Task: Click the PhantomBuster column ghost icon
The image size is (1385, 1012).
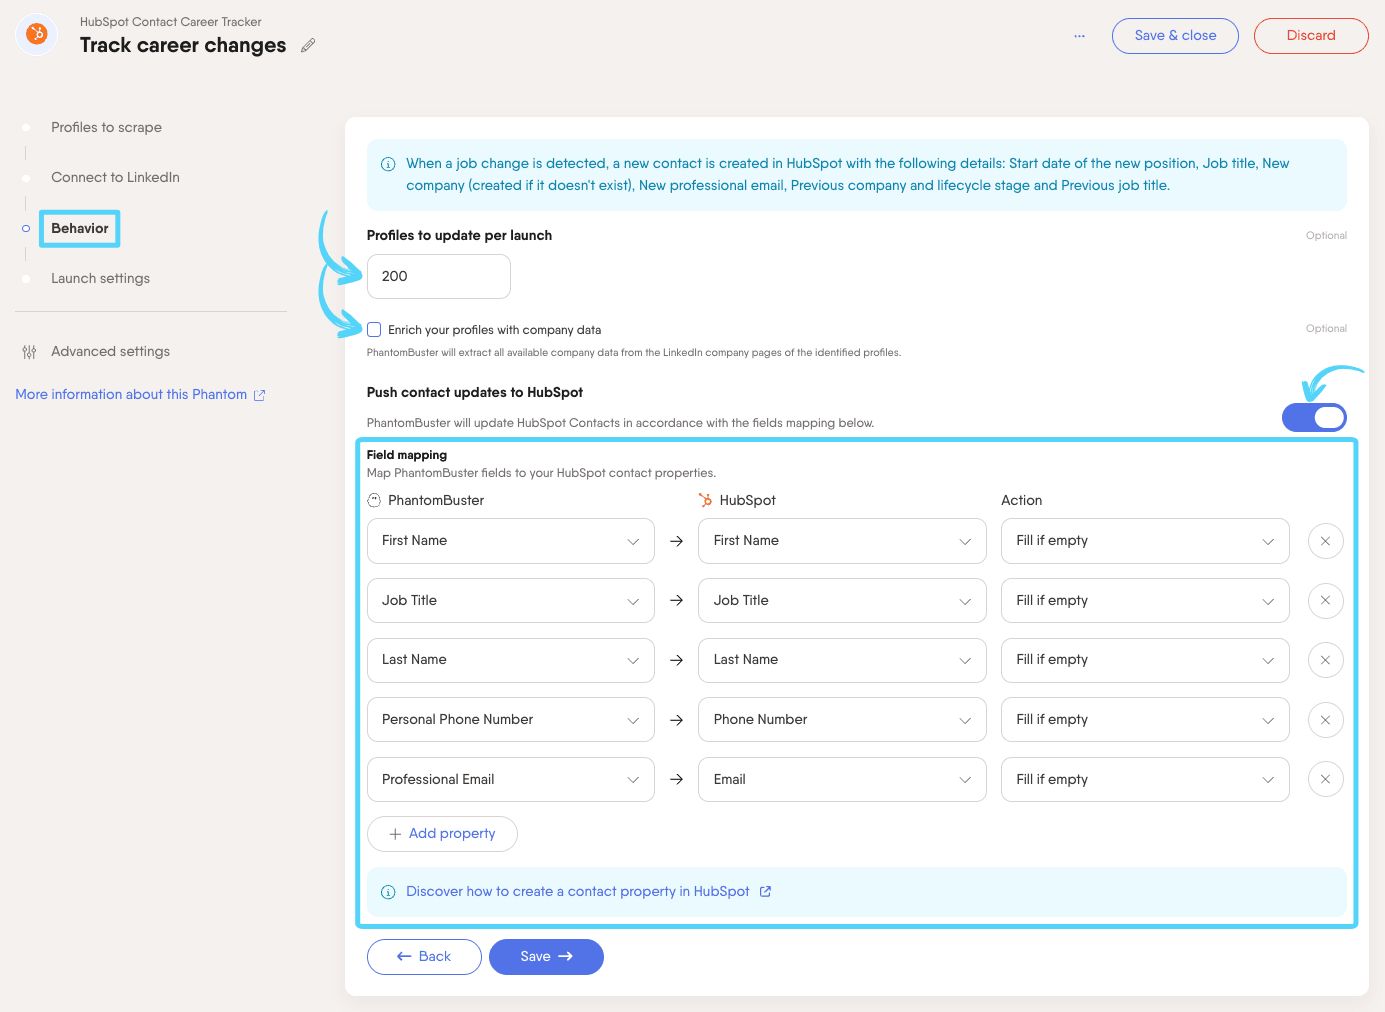Action: coord(374,500)
